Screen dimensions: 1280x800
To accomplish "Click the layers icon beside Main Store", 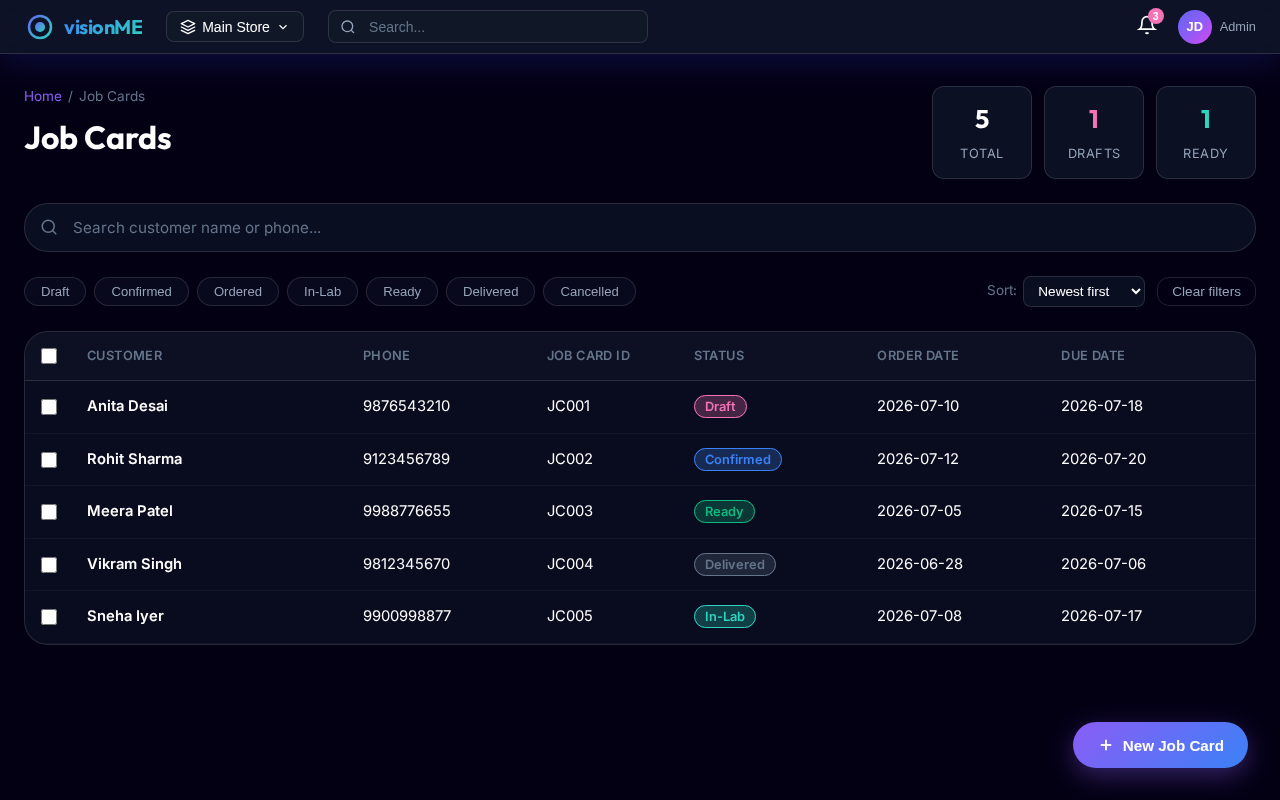I will point(188,27).
